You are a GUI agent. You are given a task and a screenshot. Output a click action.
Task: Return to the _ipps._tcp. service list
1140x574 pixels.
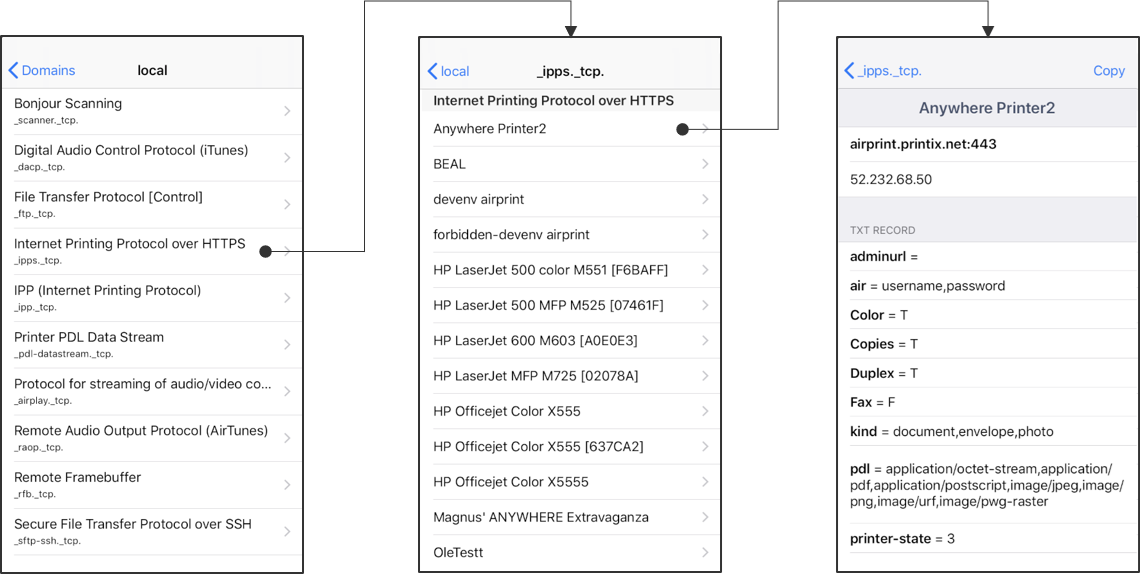tap(883, 71)
